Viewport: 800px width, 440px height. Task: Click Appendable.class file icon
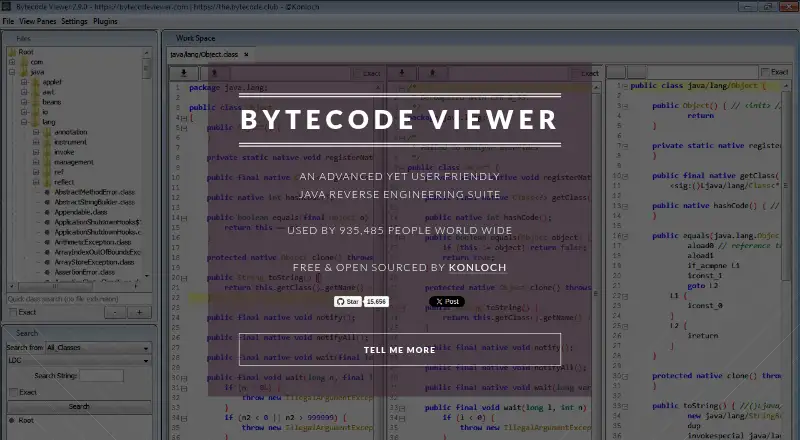tap(47, 212)
